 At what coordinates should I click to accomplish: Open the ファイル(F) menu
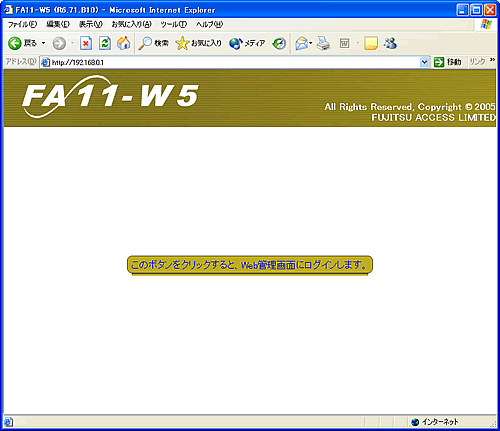pos(22,24)
